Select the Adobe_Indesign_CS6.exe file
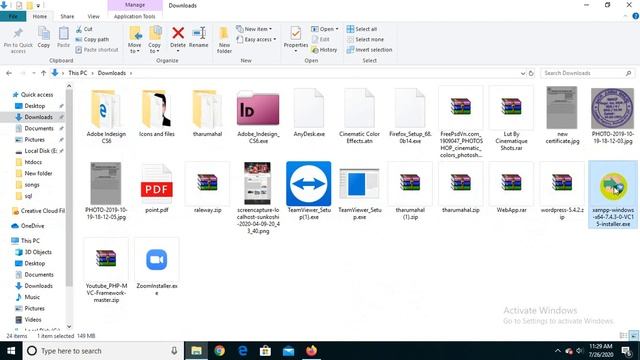 pos(258,116)
